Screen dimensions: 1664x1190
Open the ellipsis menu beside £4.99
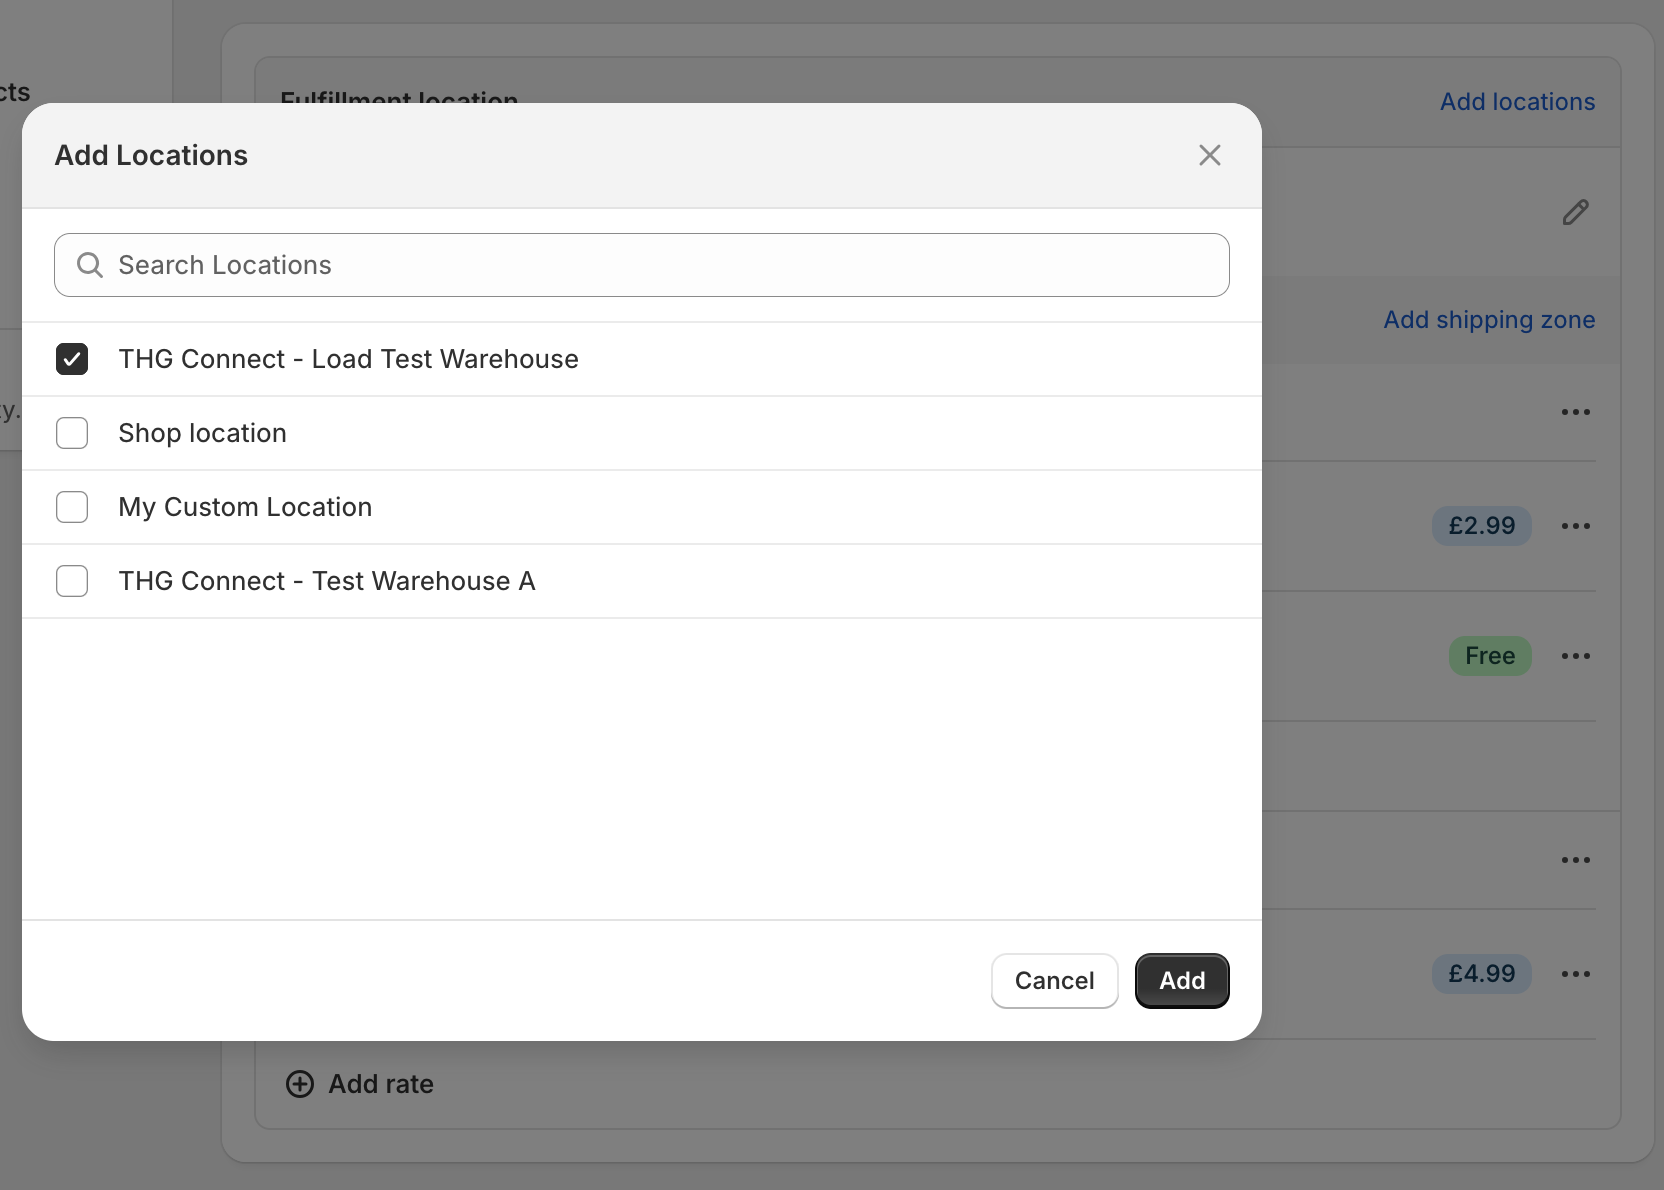1575,974
